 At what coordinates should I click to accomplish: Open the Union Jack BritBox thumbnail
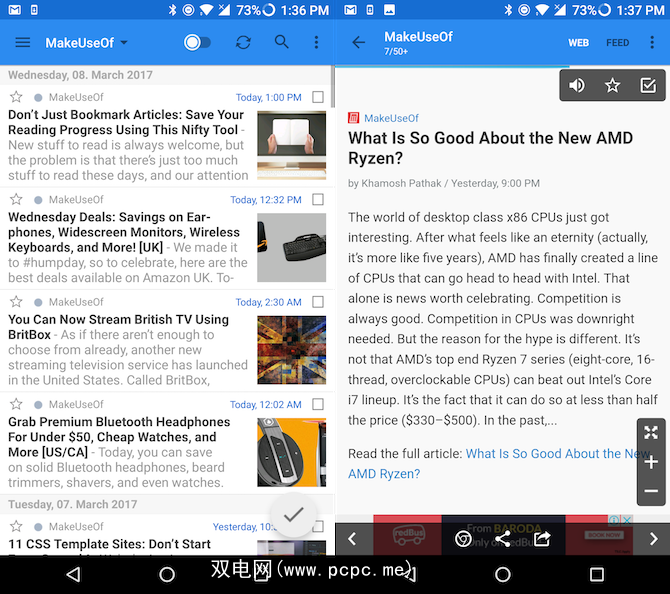pyautogui.click(x=291, y=350)
